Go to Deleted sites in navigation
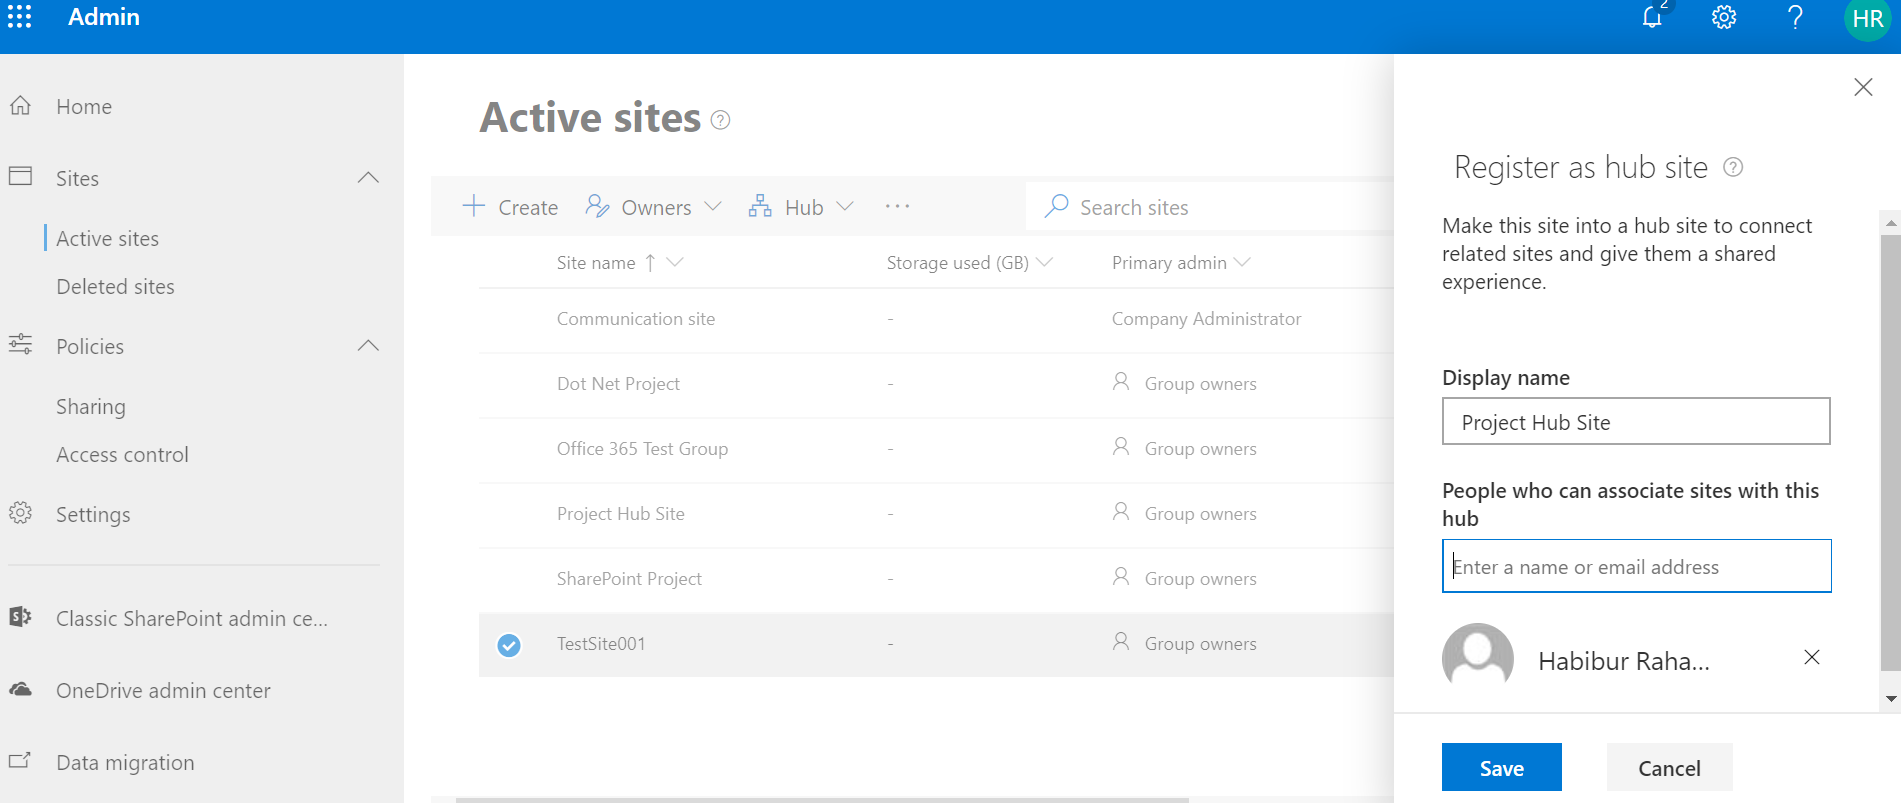This screenshot has height=803, width=1901. 115,287
